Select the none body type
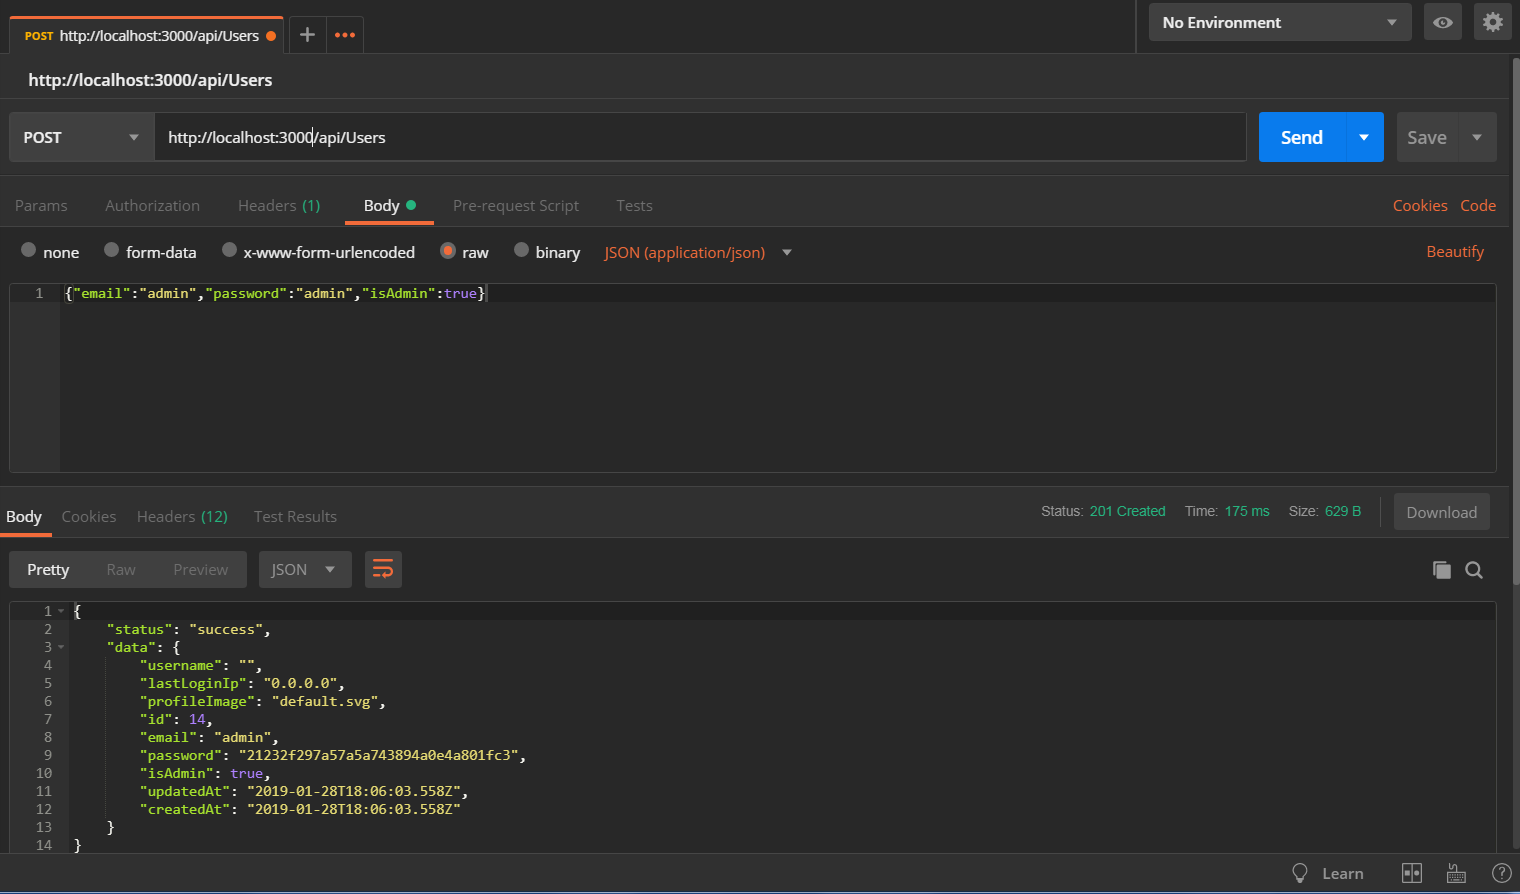Screen dimensions: 1520x894 29,250
